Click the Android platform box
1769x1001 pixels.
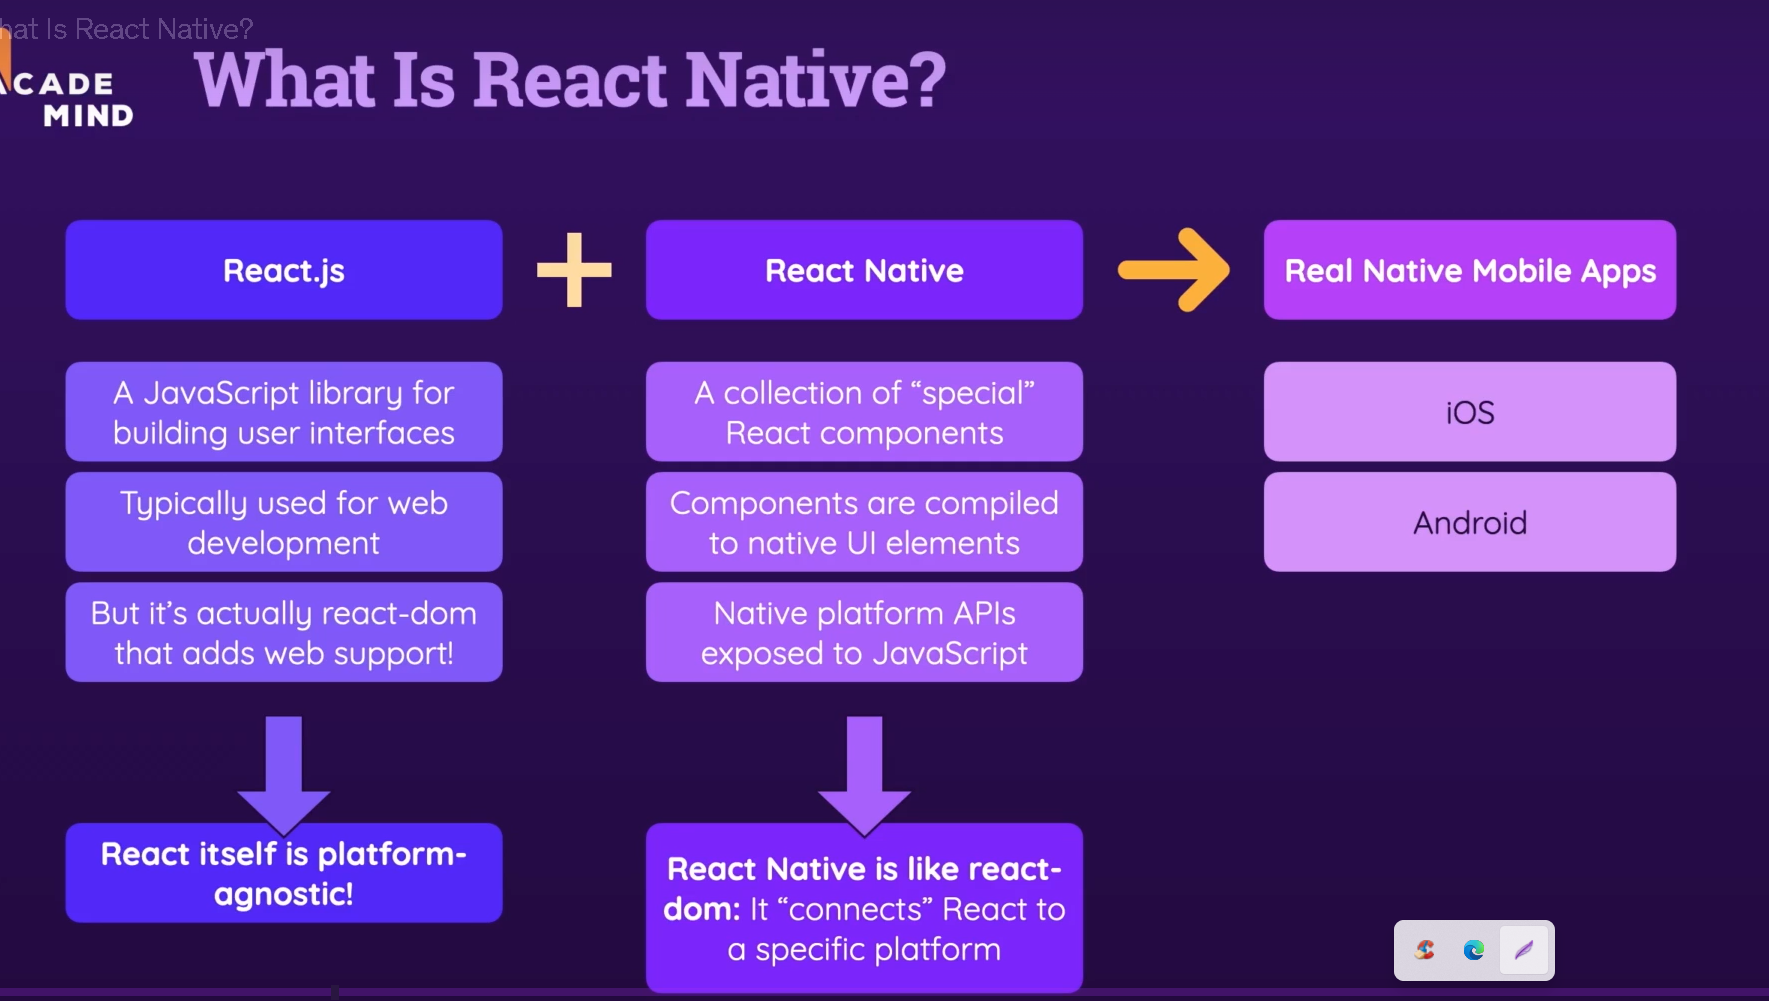pyautogui.click(x=1469, y=522)
